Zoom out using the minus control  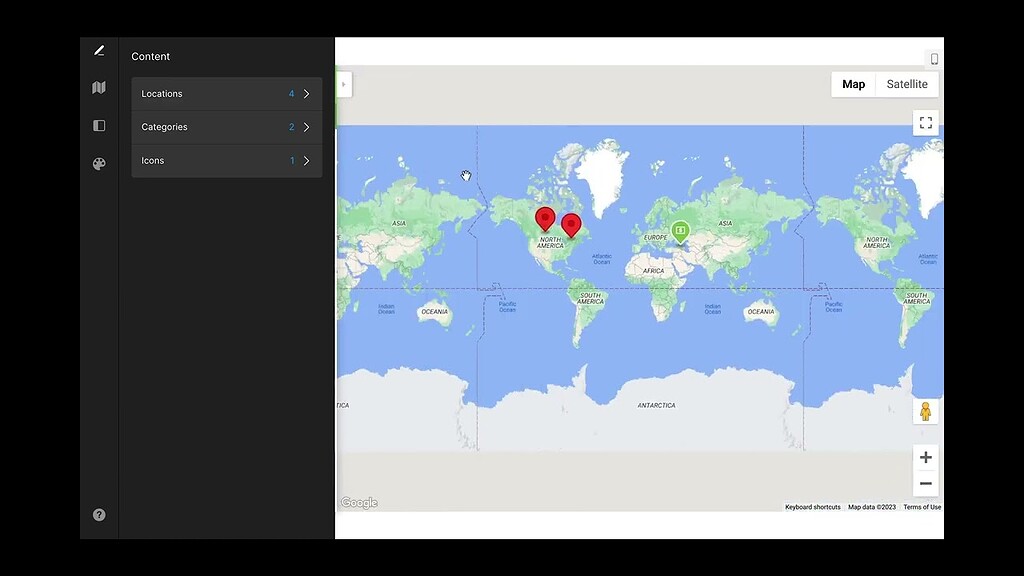pyautogui.click(x=925, y=483)
